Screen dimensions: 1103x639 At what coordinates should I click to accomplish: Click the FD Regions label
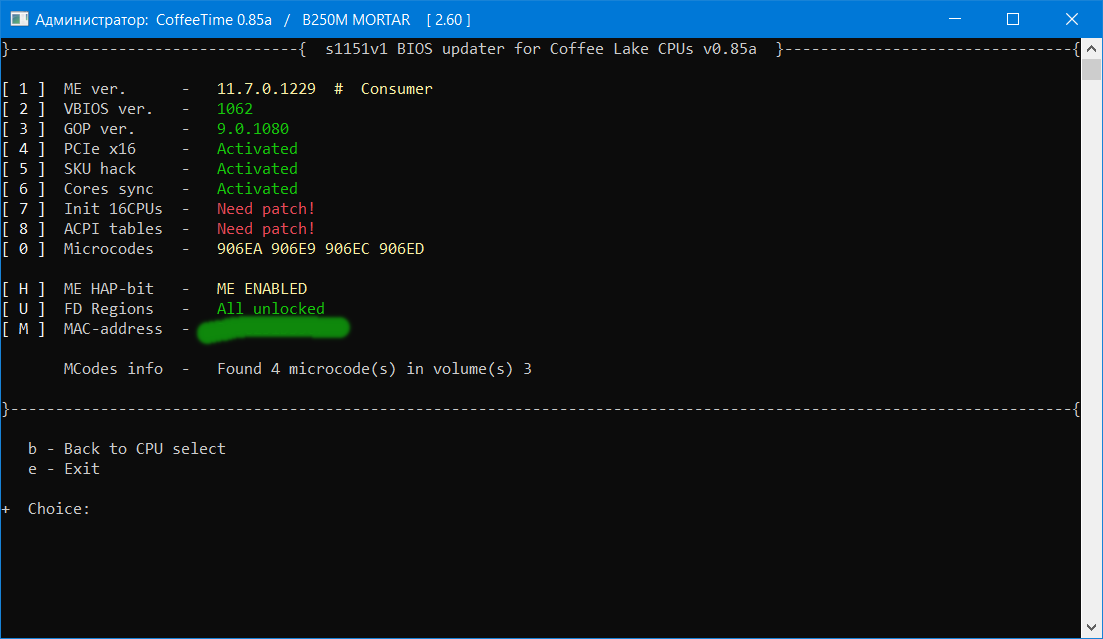click(x=108, y=308)
